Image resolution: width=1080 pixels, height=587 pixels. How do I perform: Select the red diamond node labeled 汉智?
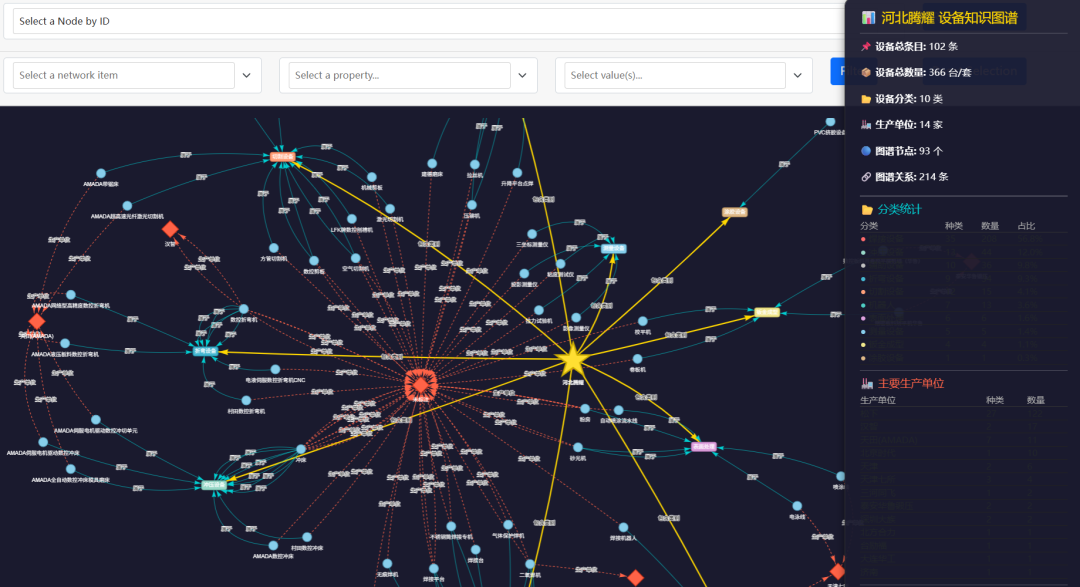coord(170,229)
